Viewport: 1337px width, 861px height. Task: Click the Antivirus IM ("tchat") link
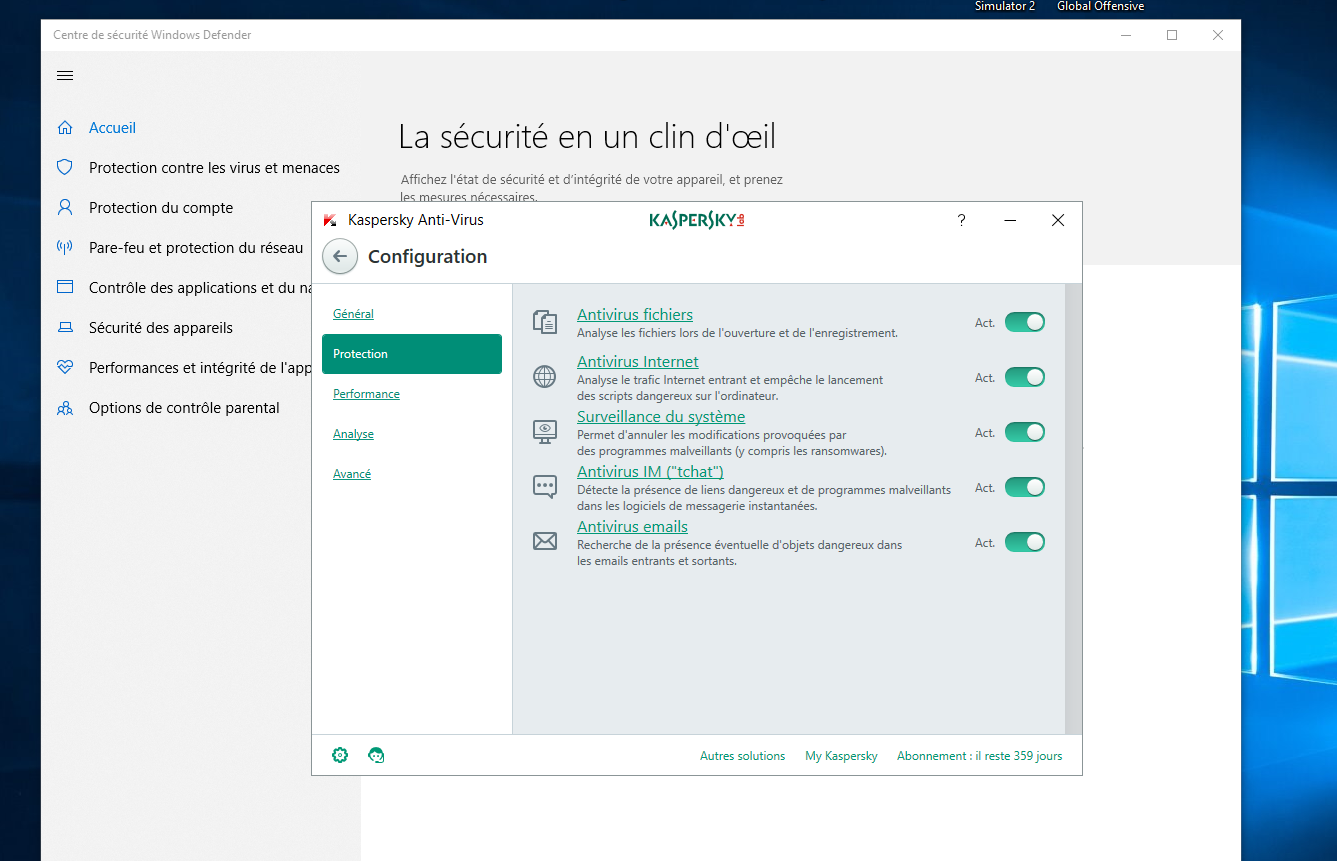[x=650, y=472]
